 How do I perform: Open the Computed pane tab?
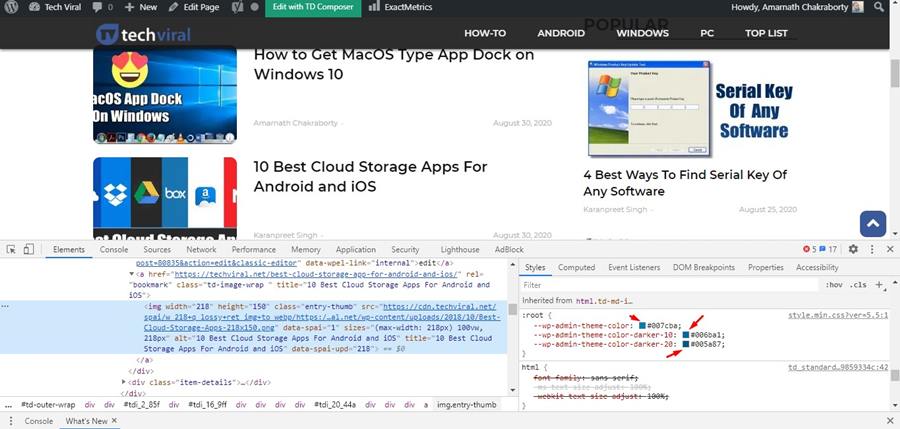click(x=576, y=268)
